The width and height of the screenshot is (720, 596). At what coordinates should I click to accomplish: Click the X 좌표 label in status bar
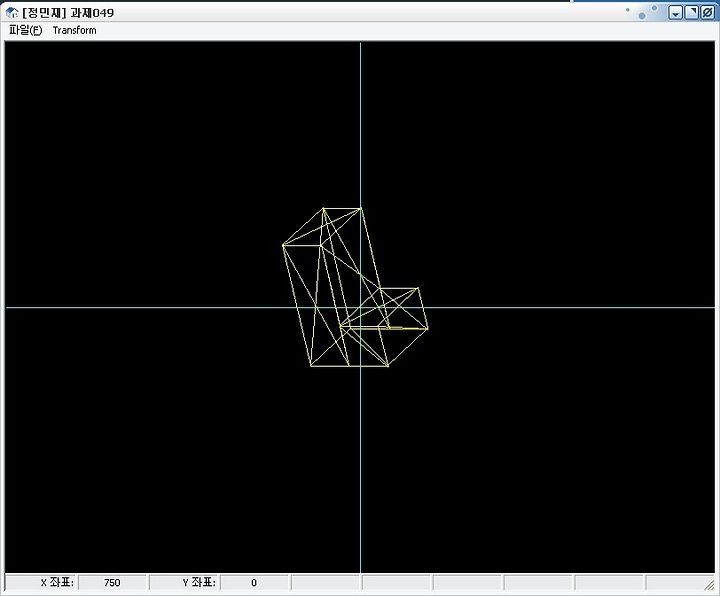click(x=57, y=582)
